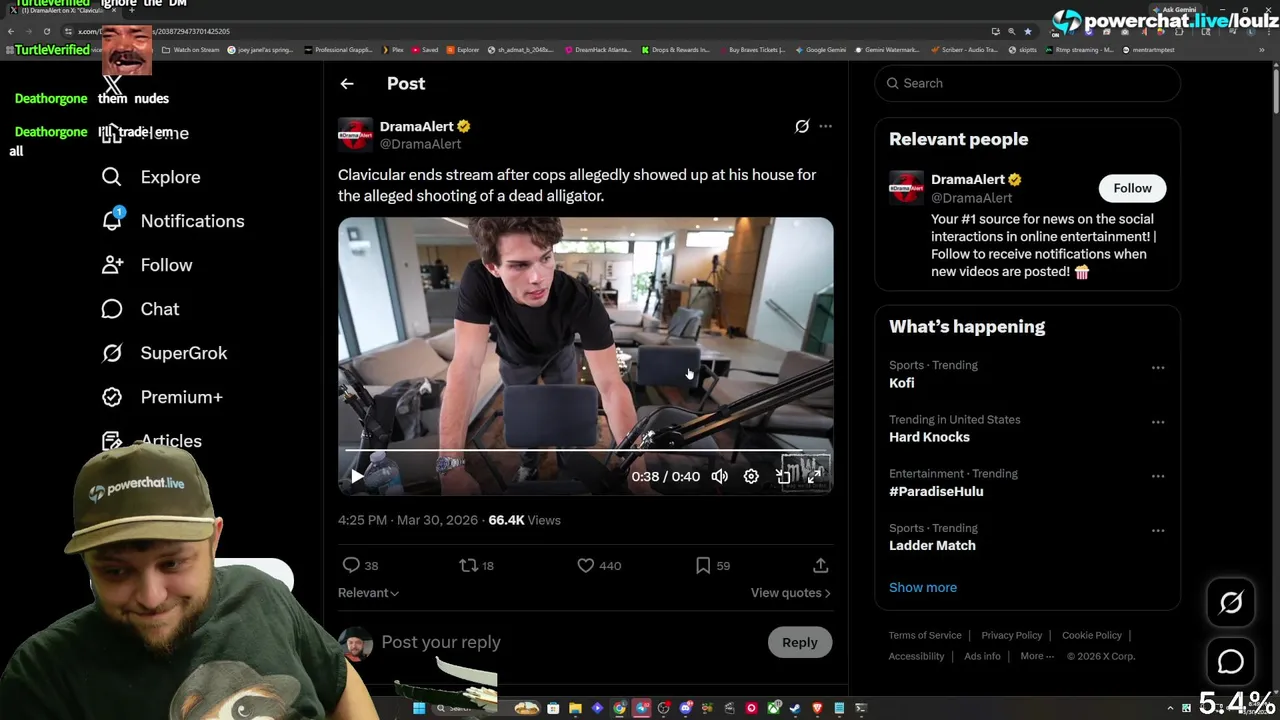Click the SuperGrok sidebar icon

coord(112,353)
